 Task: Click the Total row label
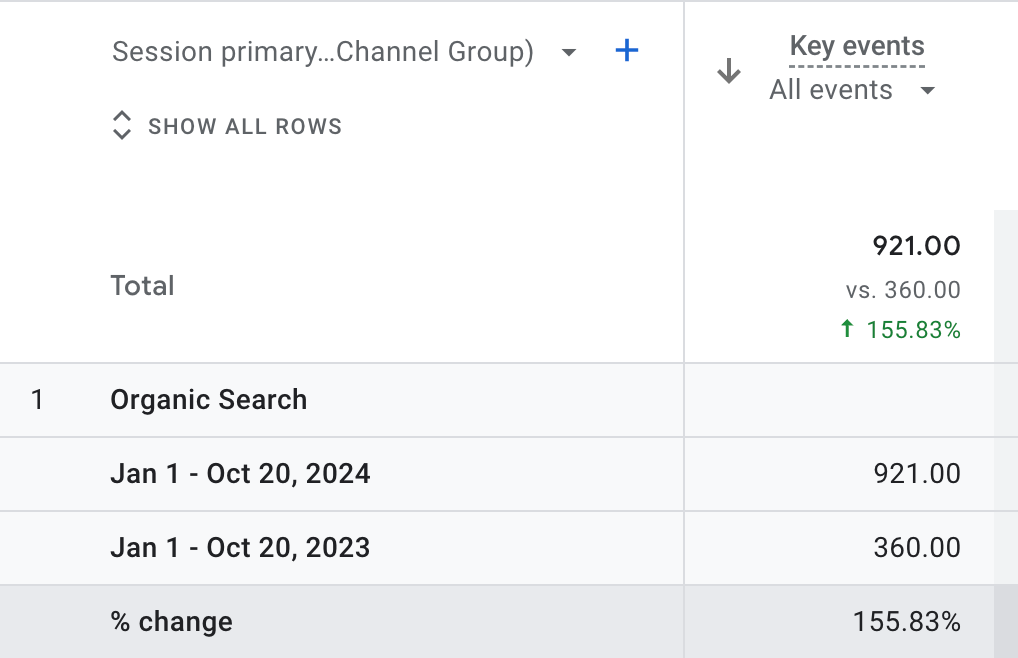click(x=142, y=286)
